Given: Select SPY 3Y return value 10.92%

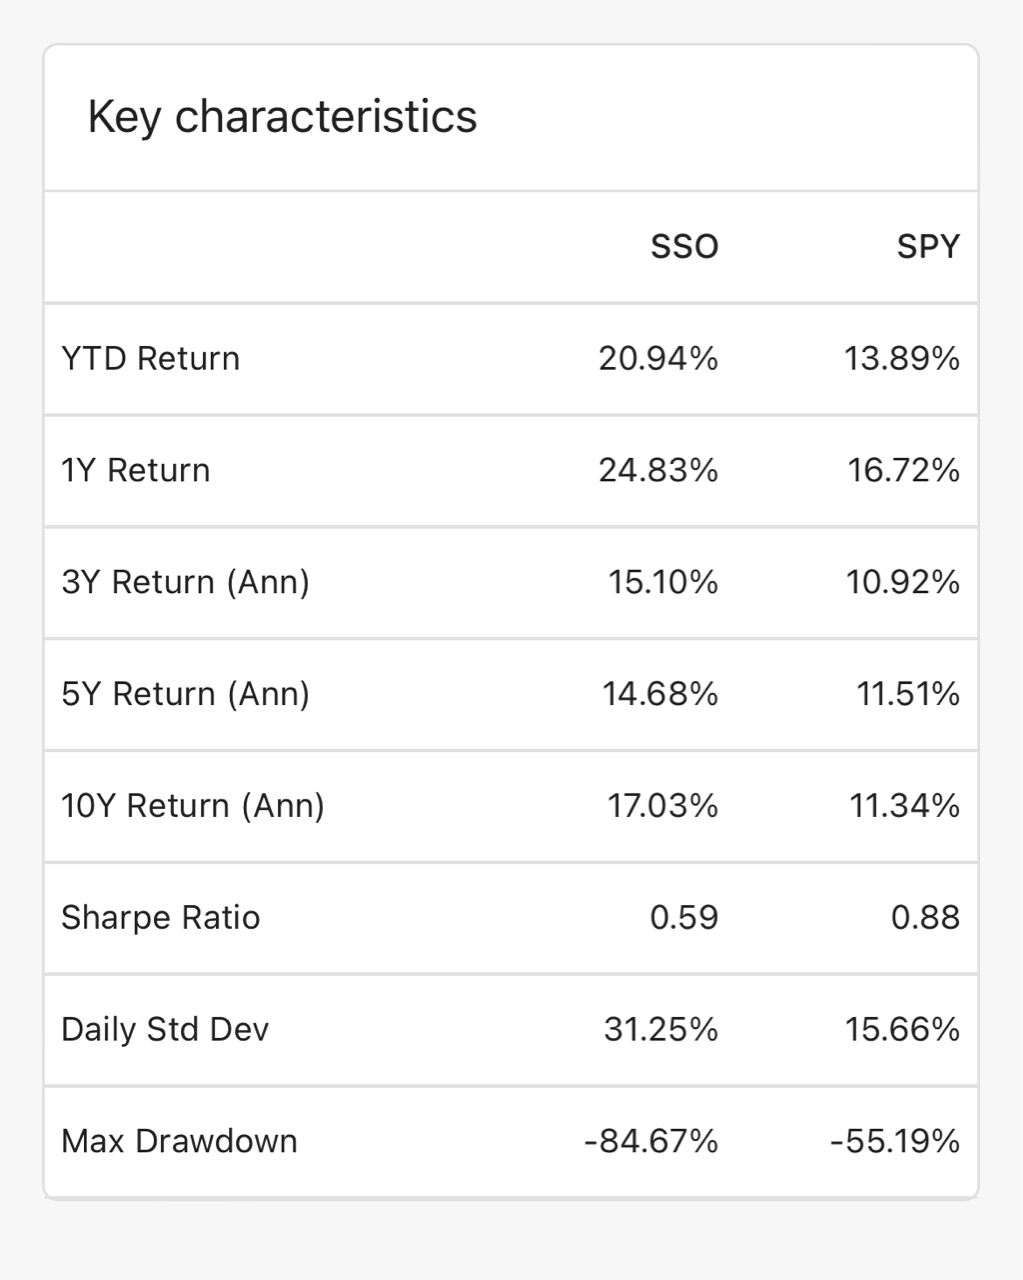Looking at the screenshot, I should click(x=902, y=582).
